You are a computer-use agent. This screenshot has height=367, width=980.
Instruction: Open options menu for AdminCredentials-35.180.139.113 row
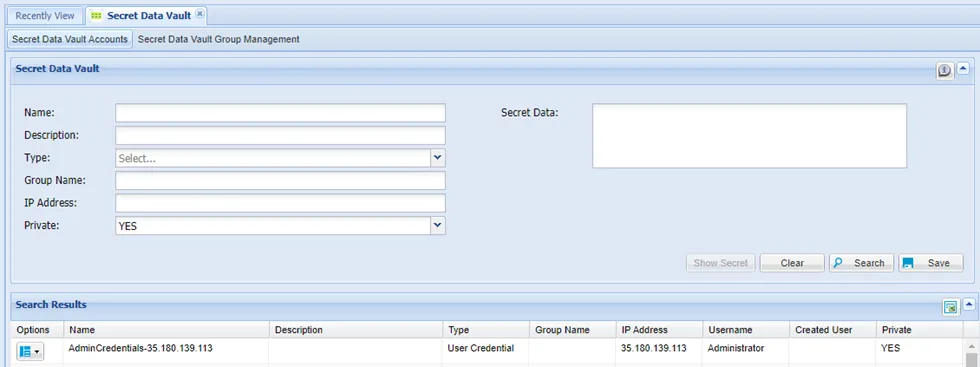[x=29, y=352]
